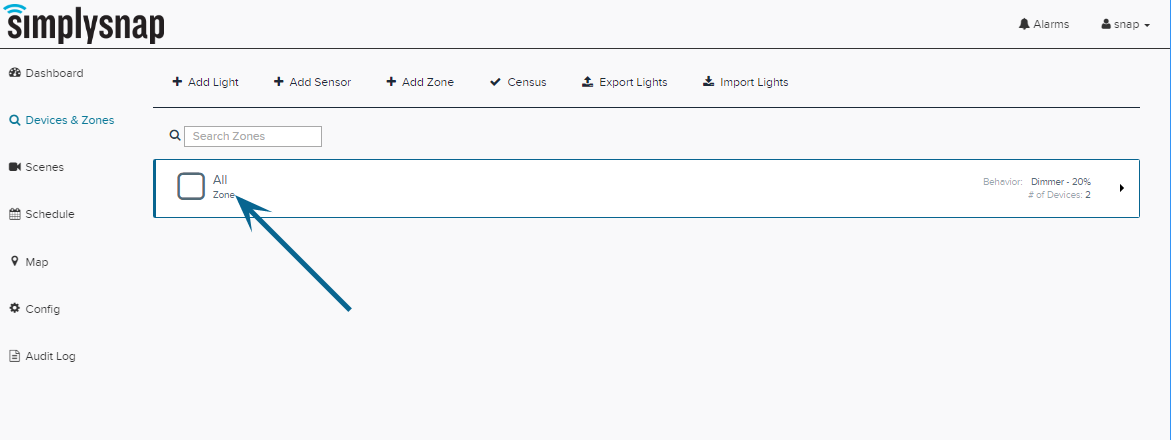Click the Config gear icon
This screenshot has height=440, width=1171.
pos(14,309)
